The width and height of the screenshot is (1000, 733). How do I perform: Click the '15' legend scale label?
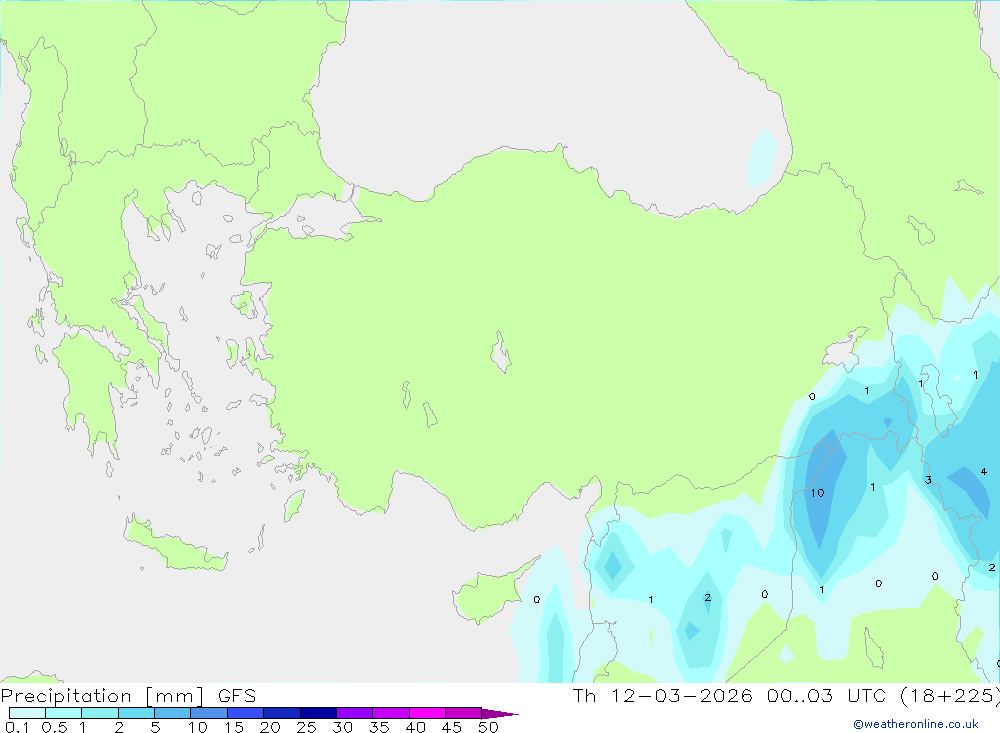[234, 727]
